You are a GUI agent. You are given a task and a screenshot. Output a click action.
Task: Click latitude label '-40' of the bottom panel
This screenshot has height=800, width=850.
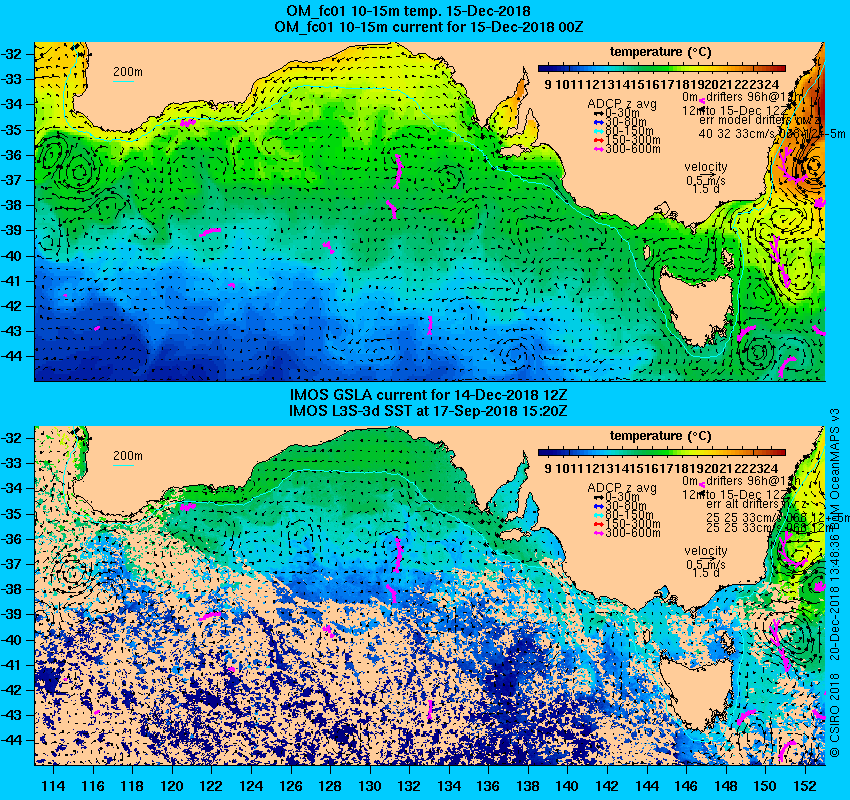[12, 639]
